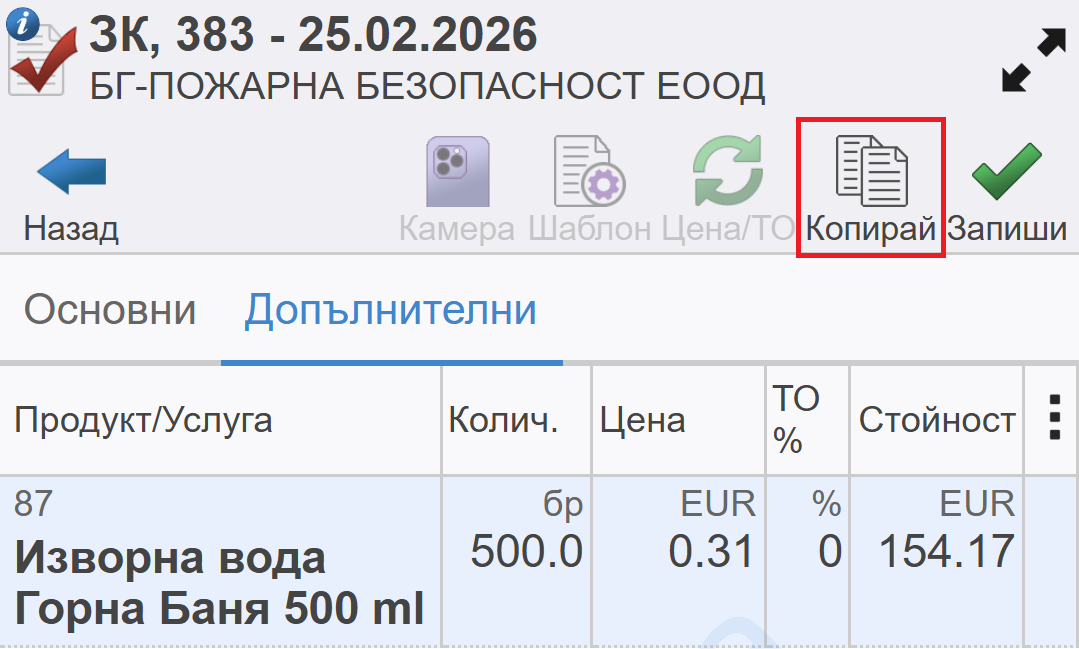Toggle fullscreen with the diagonal arrows icon

pyautogui.click(x=1033, y=60)
